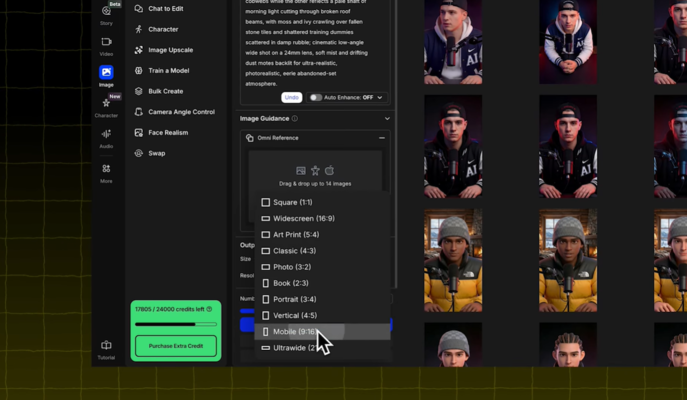Choose Ultrawide aspect ratio option
This screenshot has width=687, height=400.
click(x=322, y=348)
